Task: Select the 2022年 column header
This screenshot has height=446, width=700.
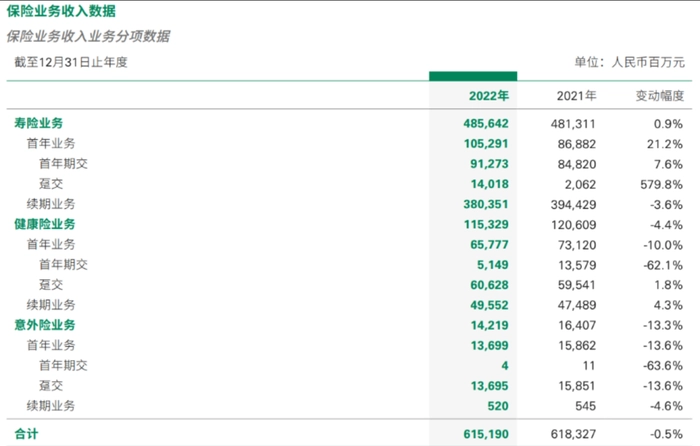Action: tap(489, 97)
